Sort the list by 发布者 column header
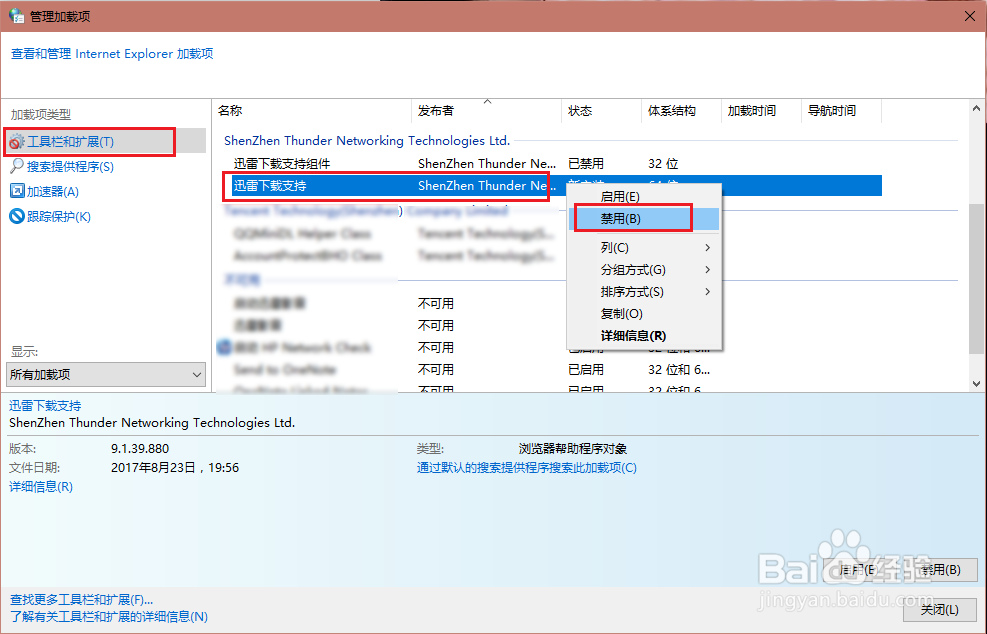Screen dimensions: 987x634 (486, 111)
